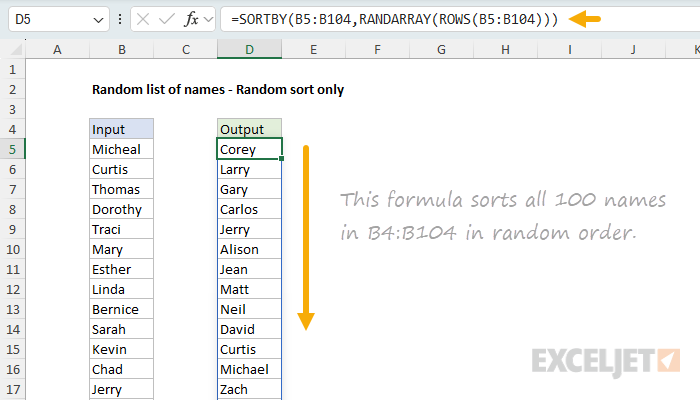Viewport: 700px width, 400px height.
Task: Select column A header
Action: (x=57, y=49)
